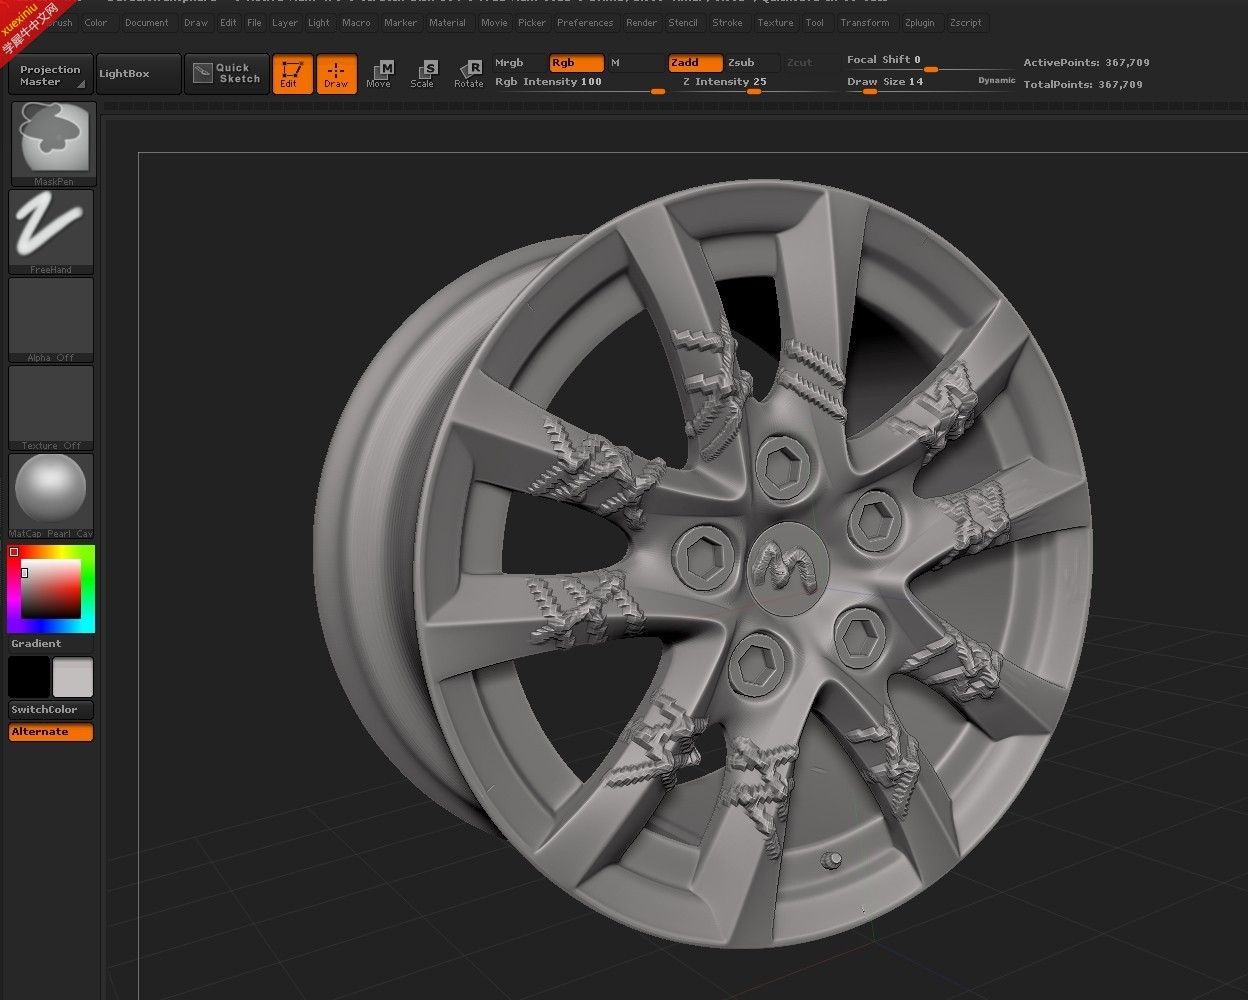1248x1000 pixels.
Task: Click the SwitchColor button
Action: pyautogui.click(x=51, y=710)
